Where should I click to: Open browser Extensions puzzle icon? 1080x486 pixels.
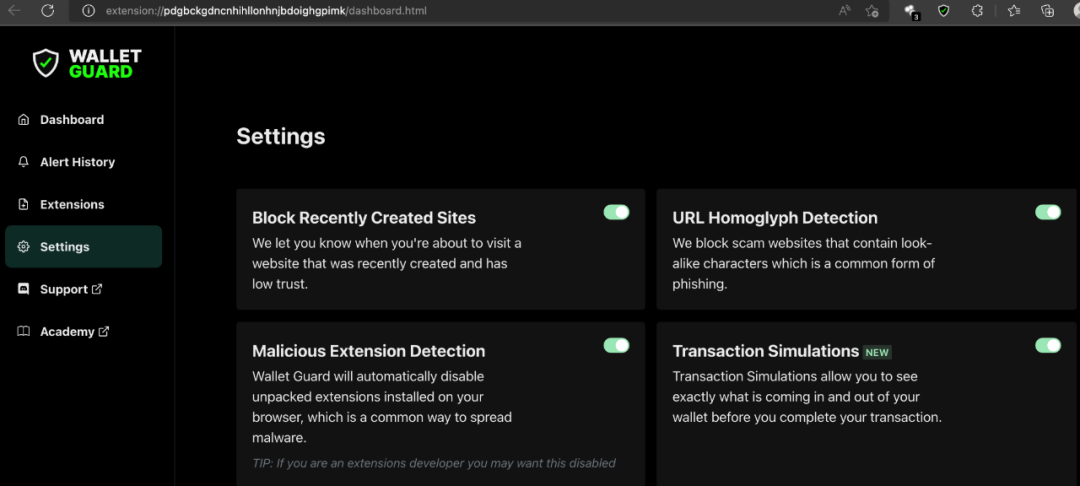(976, 11)
